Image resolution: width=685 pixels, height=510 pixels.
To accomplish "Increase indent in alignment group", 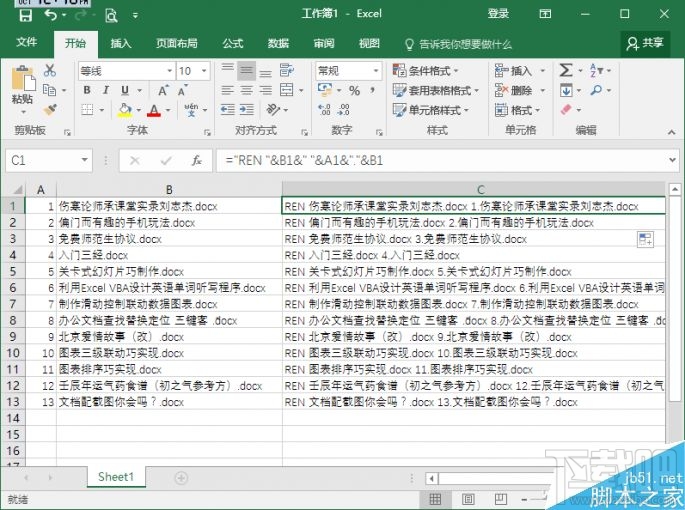I will point(247,109).
